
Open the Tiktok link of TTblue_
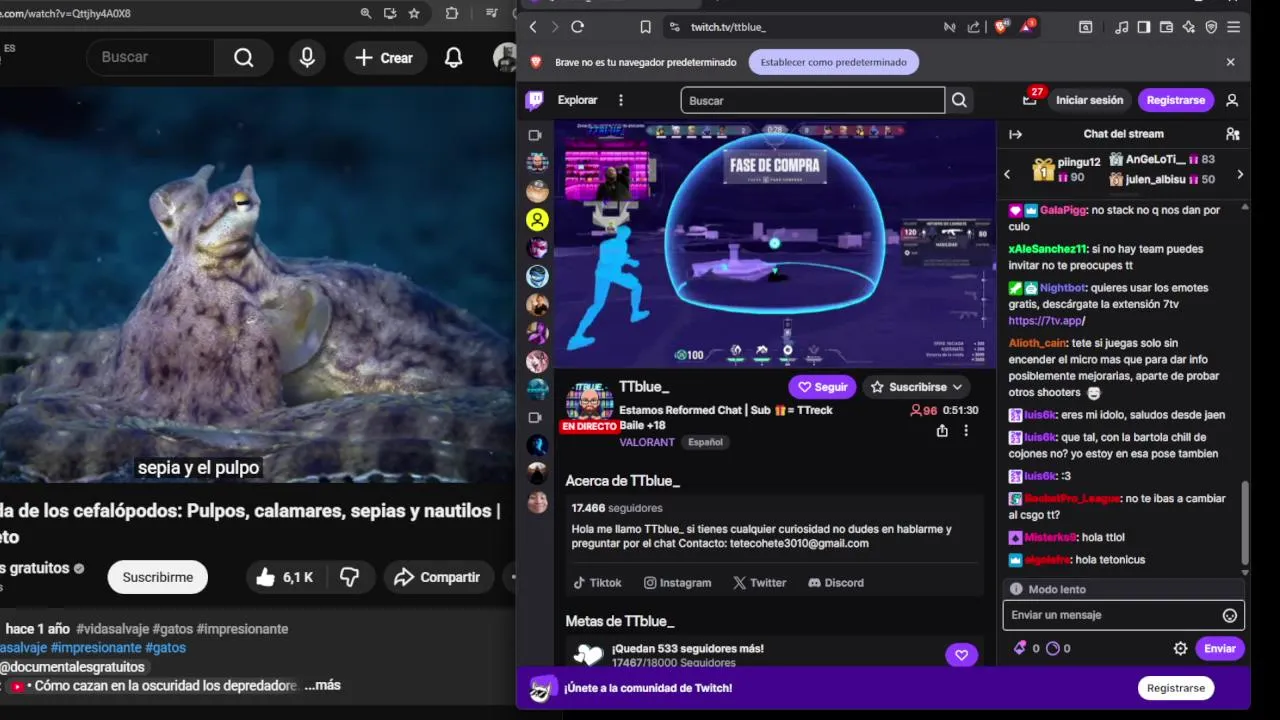[597, 583]
